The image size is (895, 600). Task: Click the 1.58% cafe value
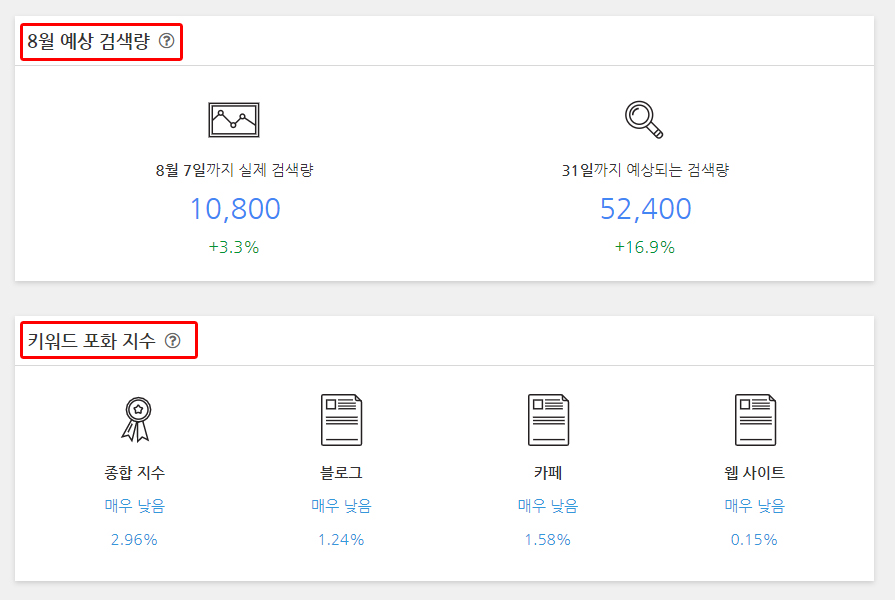(x=547, y=539)
